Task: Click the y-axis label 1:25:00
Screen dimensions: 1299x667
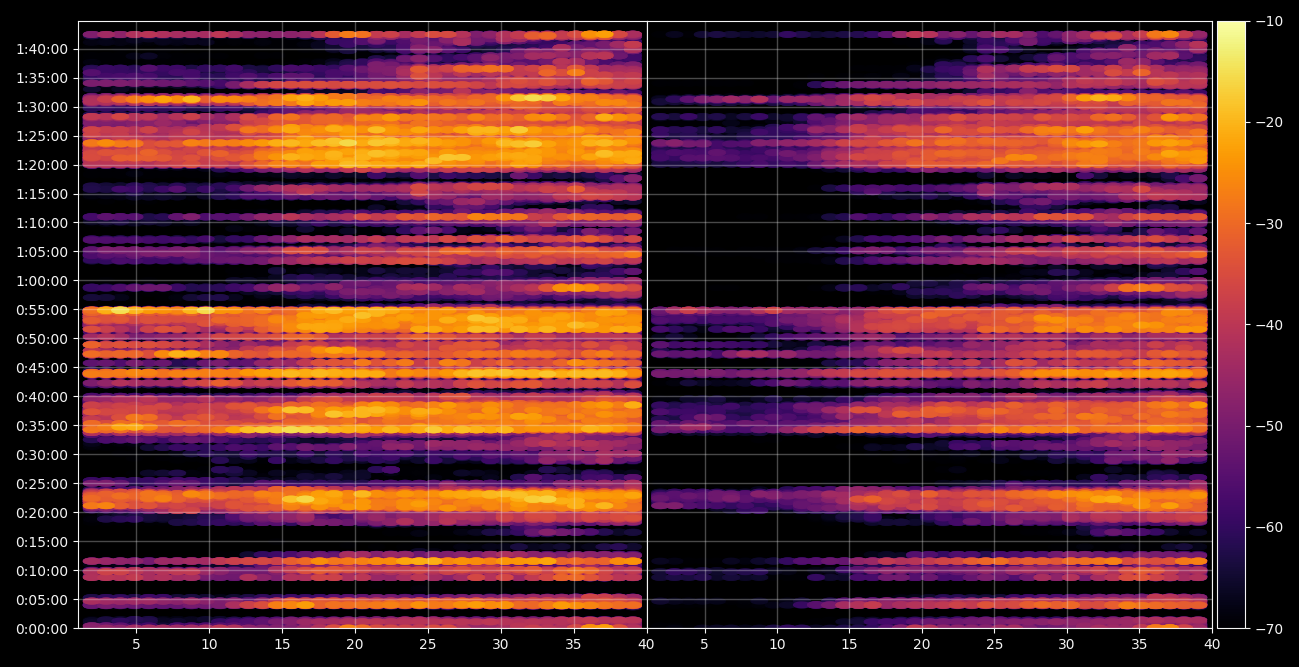Action: [42, 136]
